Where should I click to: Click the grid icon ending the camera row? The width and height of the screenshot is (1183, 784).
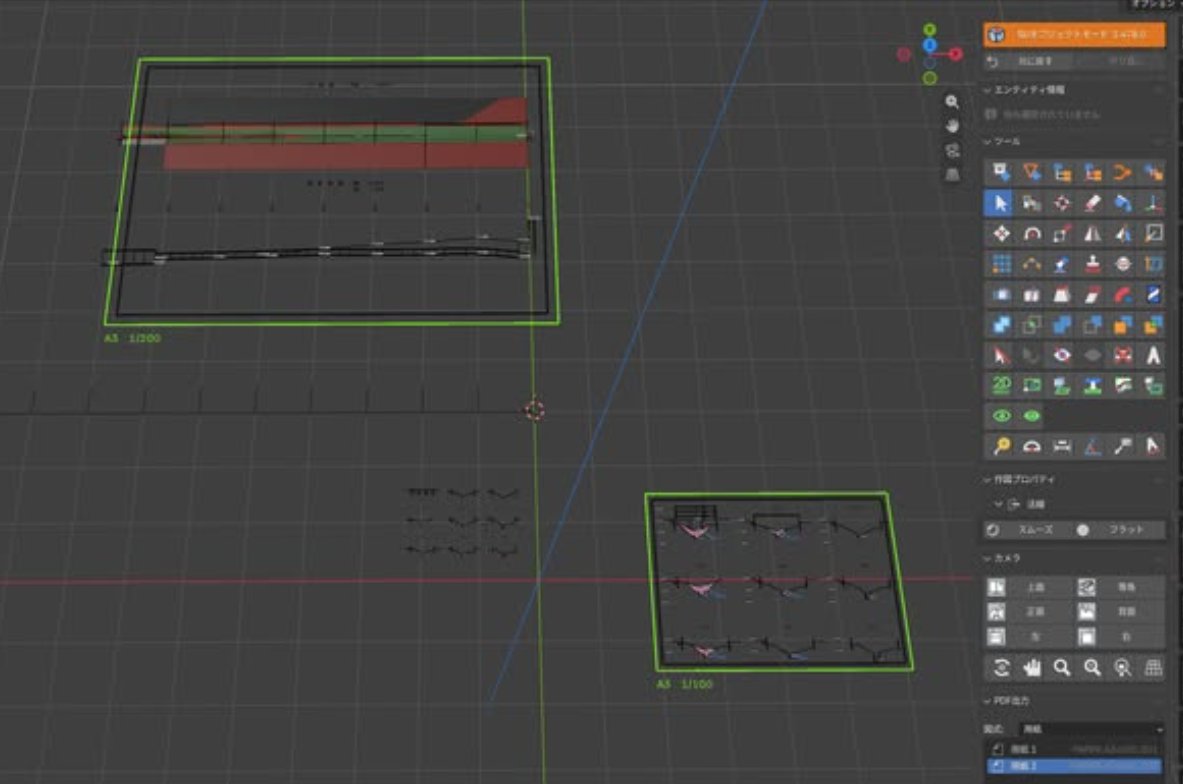point(1153,668)
